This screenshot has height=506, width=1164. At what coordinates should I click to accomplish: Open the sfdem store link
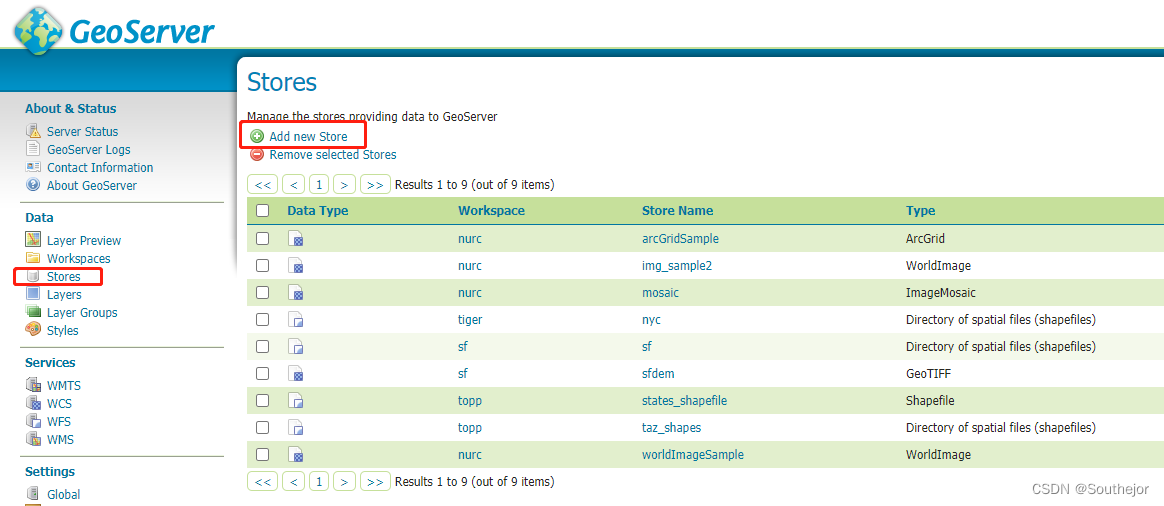point(658,373)
